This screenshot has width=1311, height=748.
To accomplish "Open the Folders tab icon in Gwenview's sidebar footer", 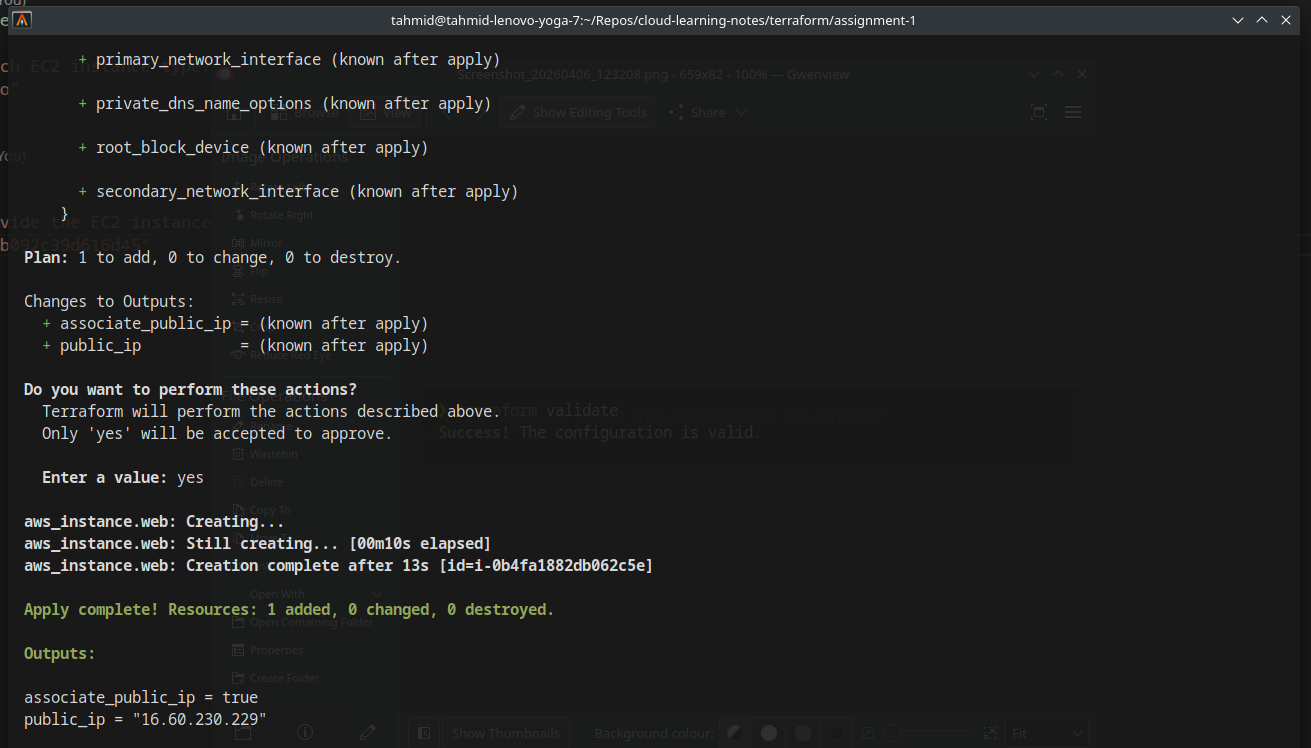I will click(x=243, y=733).
